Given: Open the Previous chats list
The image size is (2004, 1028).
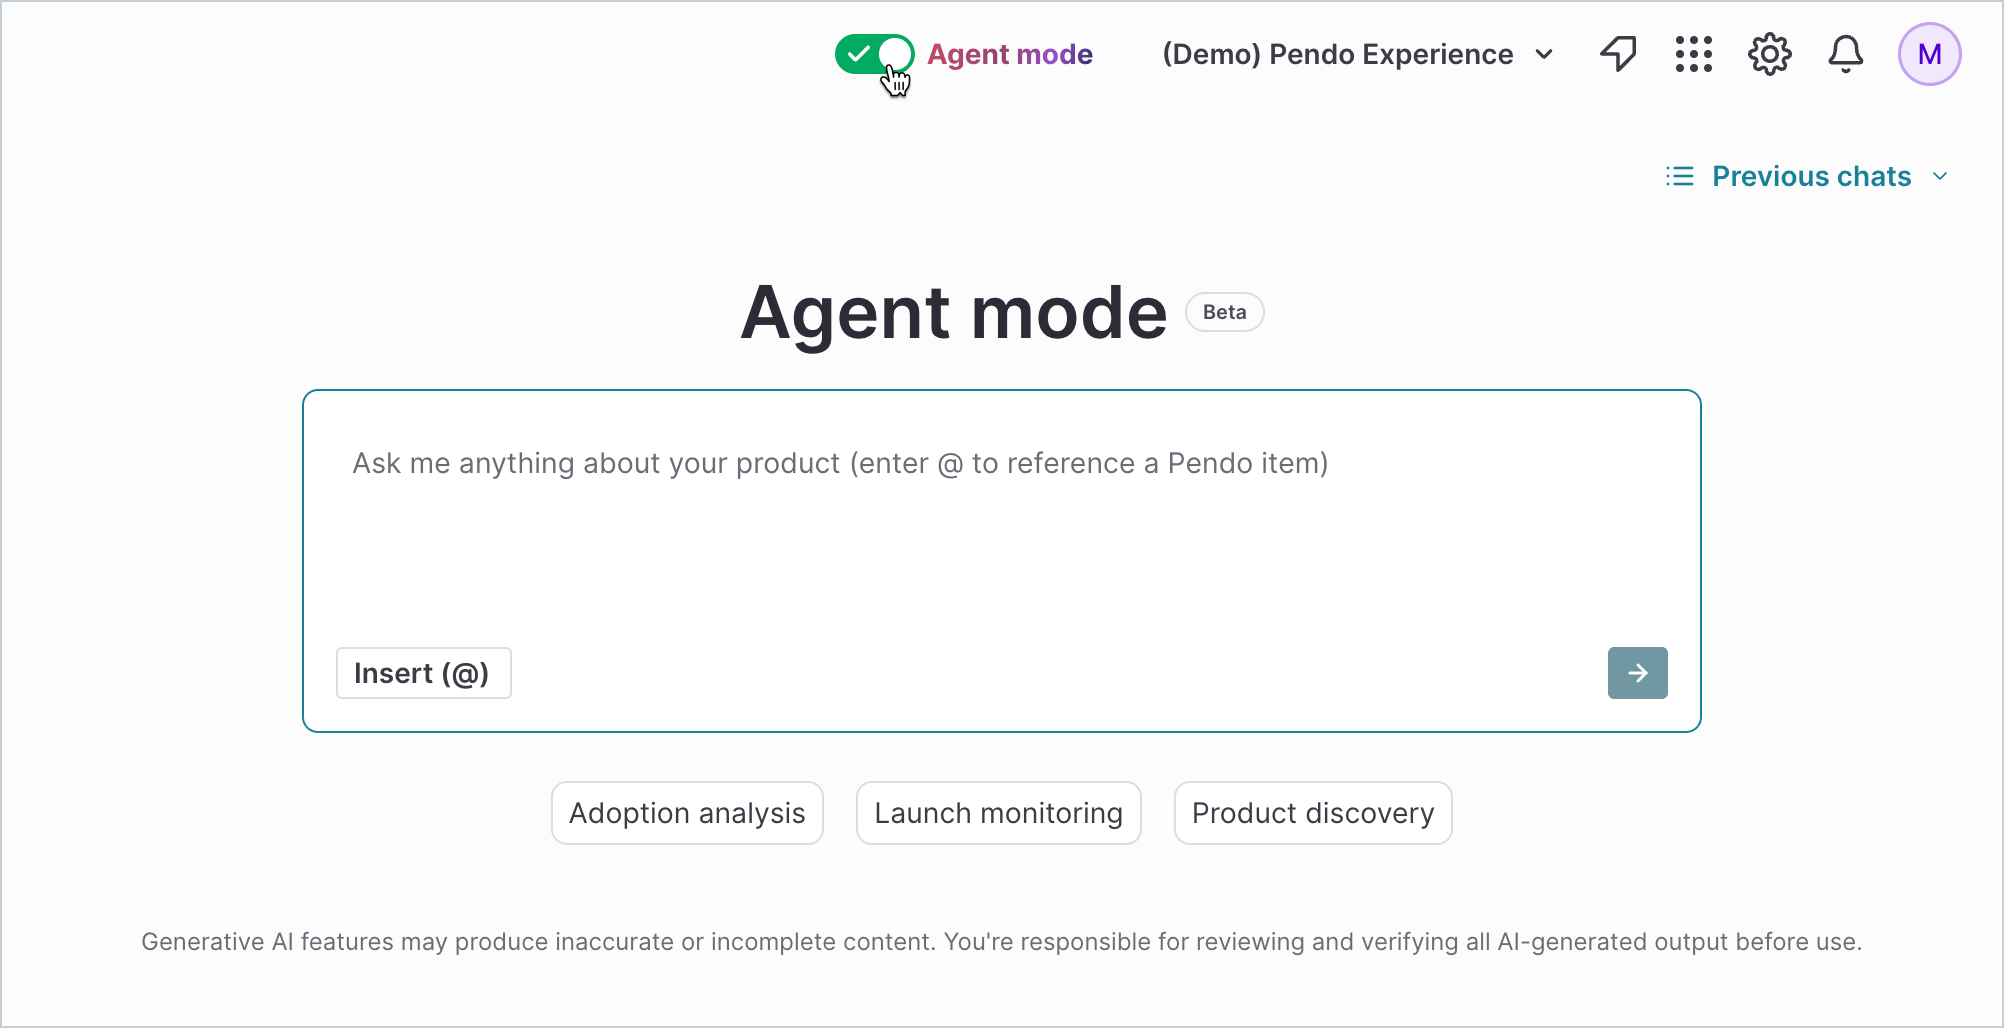Looking at the screenshot, I should point(1811,175).
